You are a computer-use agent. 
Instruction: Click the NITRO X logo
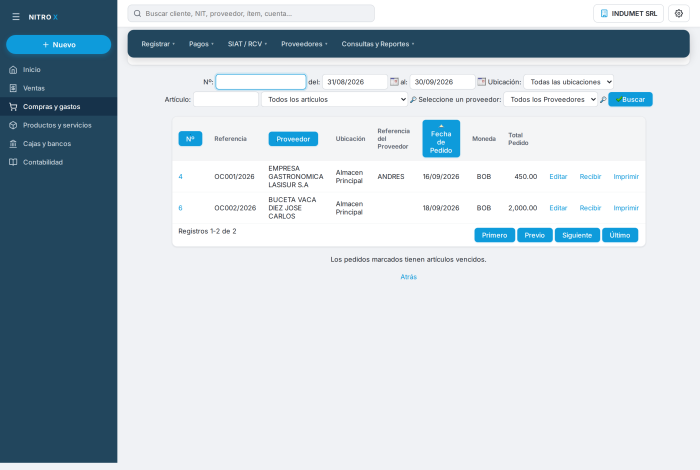click(43, 17)
